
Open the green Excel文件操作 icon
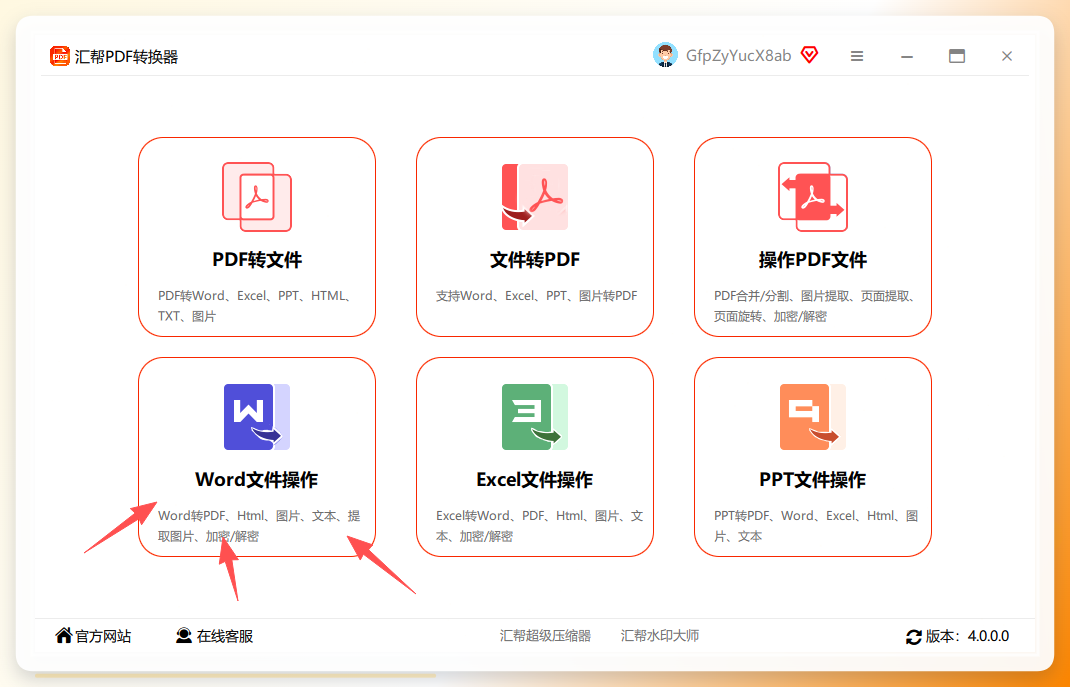pyautogui.click(x=534, y=417)
